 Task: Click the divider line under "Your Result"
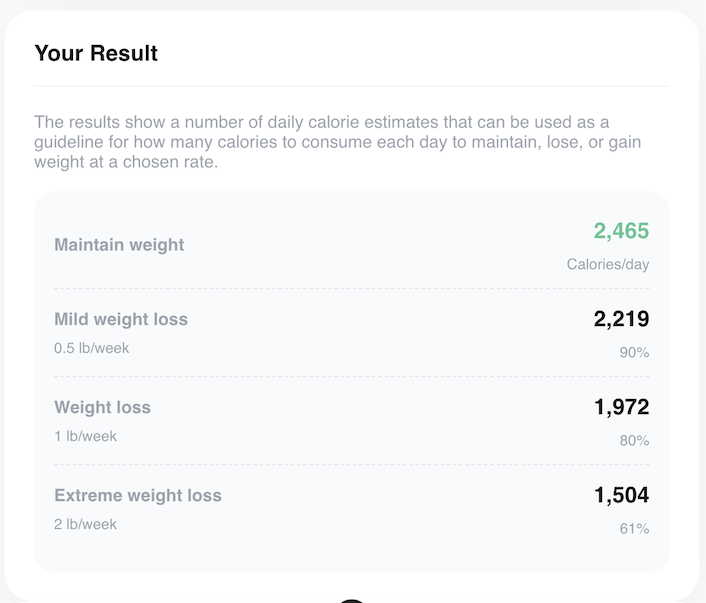click(x=351, y=87)
